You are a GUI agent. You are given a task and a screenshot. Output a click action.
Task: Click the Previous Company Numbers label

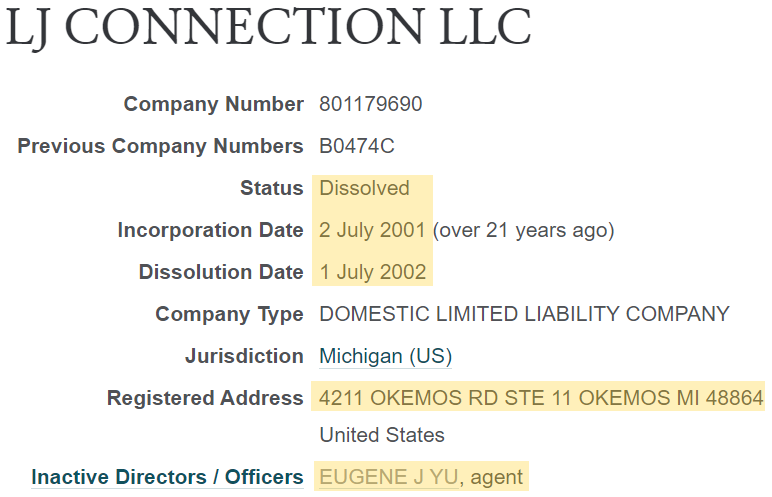(x=161, y=146)
